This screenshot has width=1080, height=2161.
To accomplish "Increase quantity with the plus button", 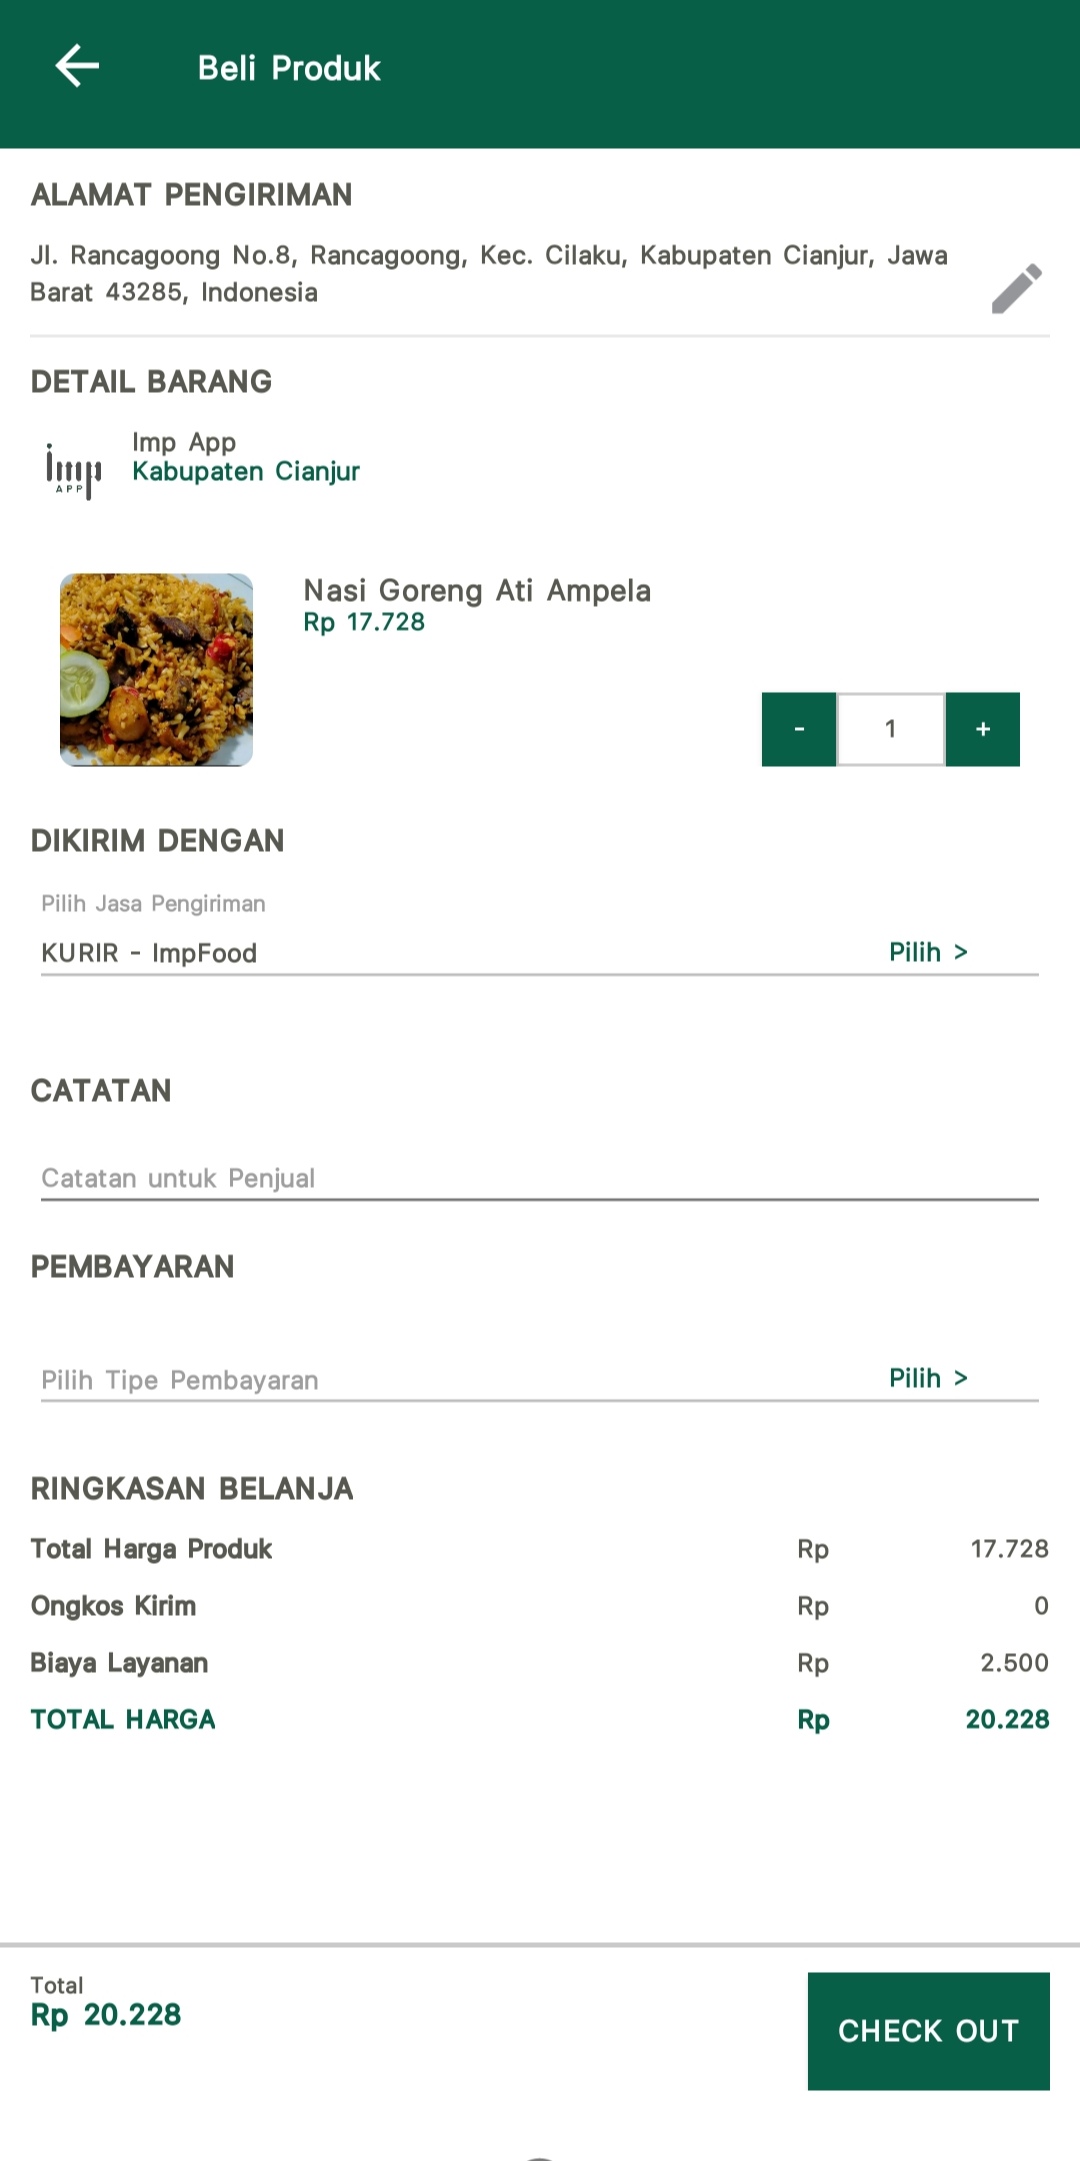I will click(x=983, y=729).
